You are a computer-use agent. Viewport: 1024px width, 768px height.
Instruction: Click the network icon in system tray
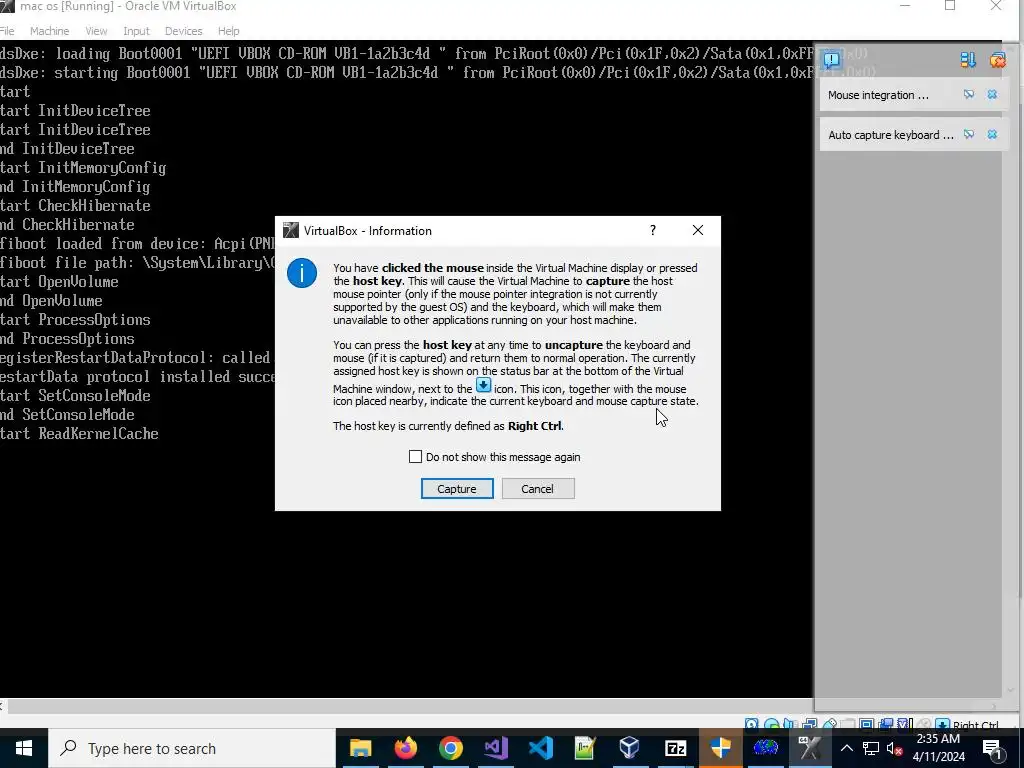coord(871,748)
